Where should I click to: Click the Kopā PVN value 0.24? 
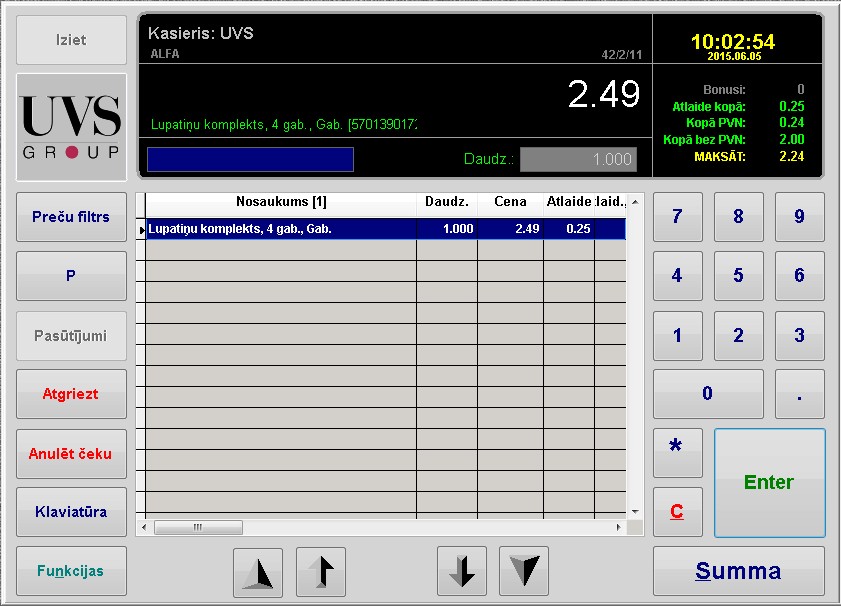click(792, 123)
